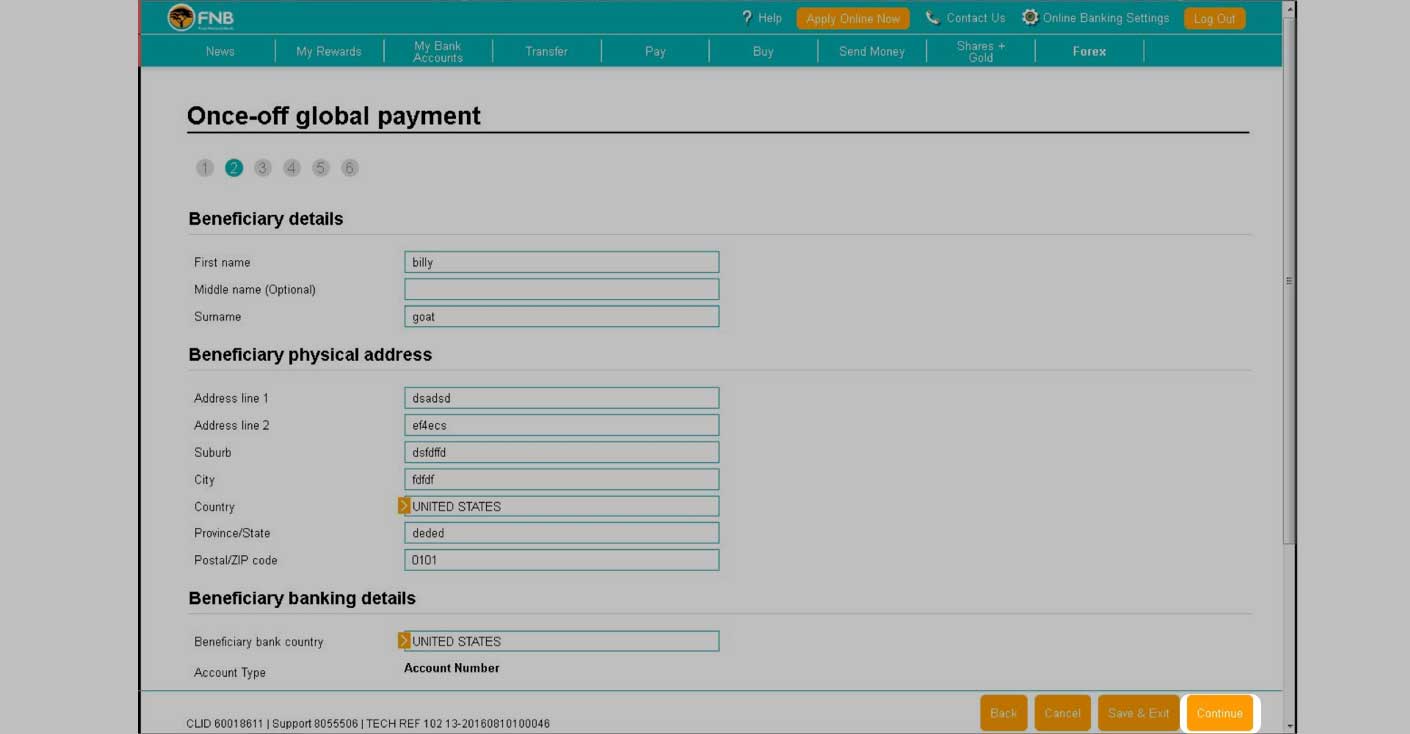Click the Continue button
This screenshot has width=1410, height=734.
click(x=1219, y=713)
